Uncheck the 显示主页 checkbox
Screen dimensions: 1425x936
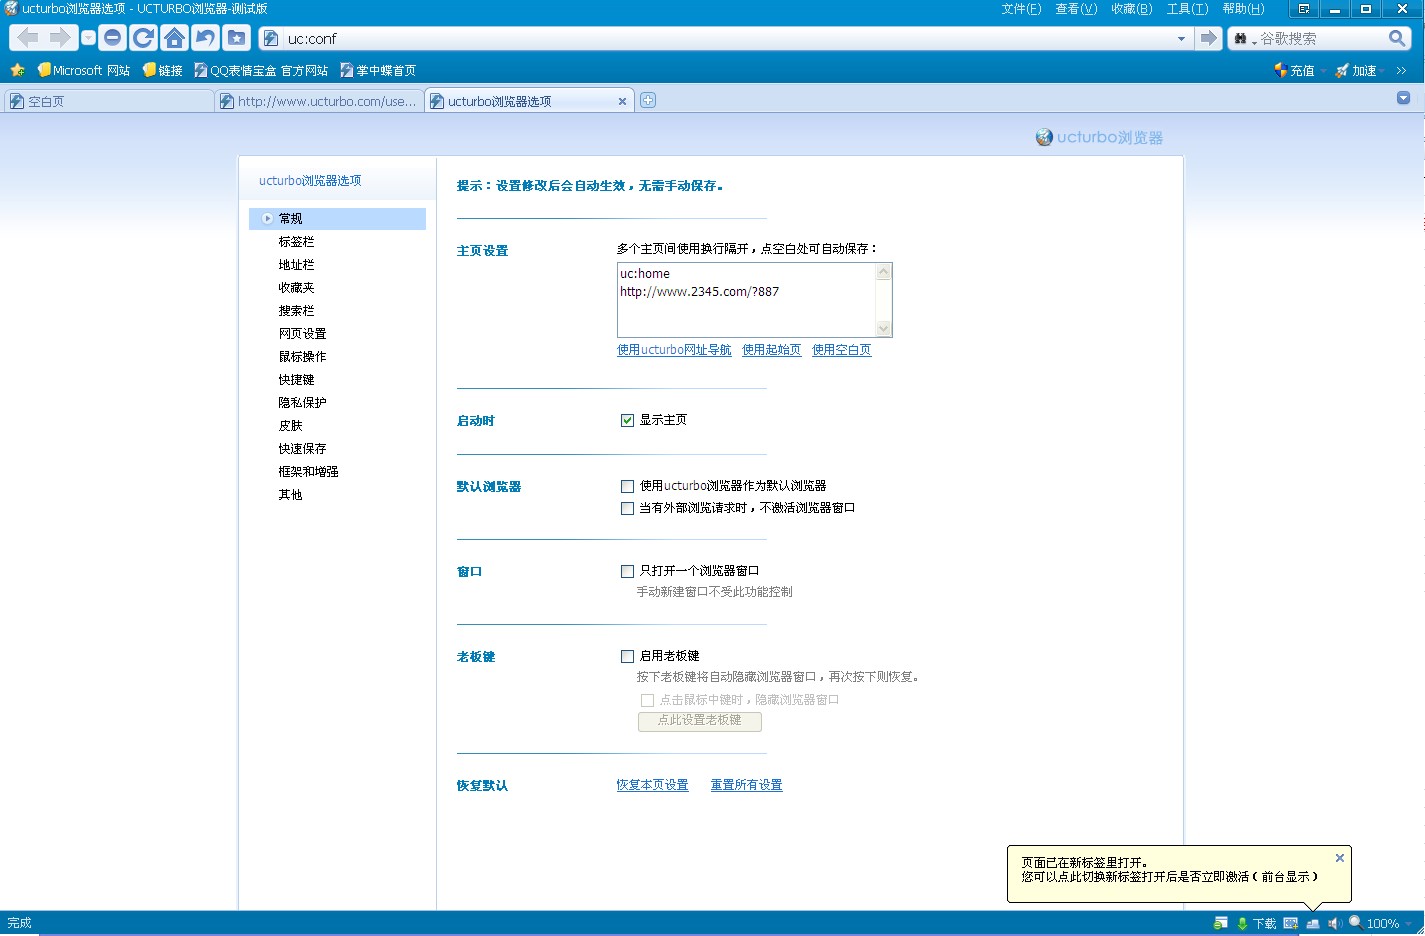(627, 420)
